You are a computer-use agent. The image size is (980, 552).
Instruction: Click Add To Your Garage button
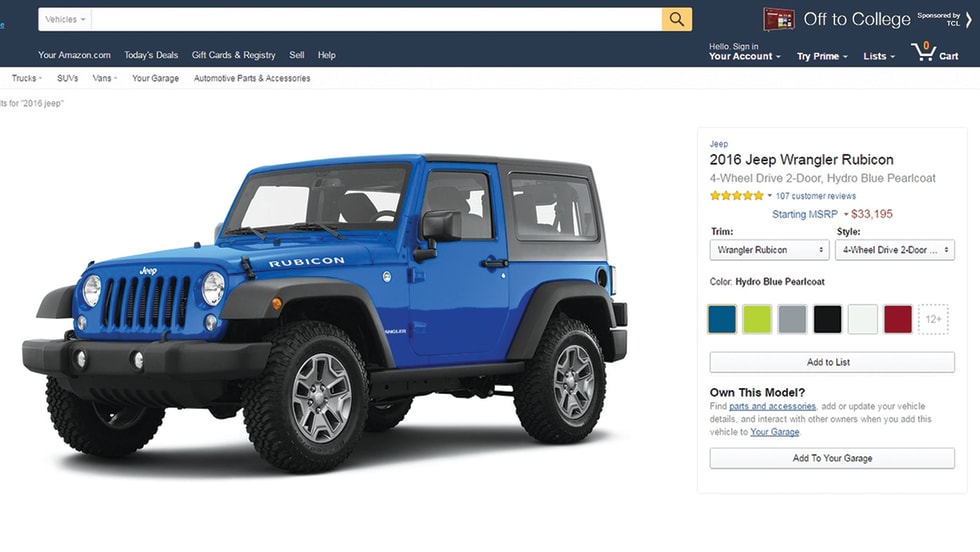[832, 458]
